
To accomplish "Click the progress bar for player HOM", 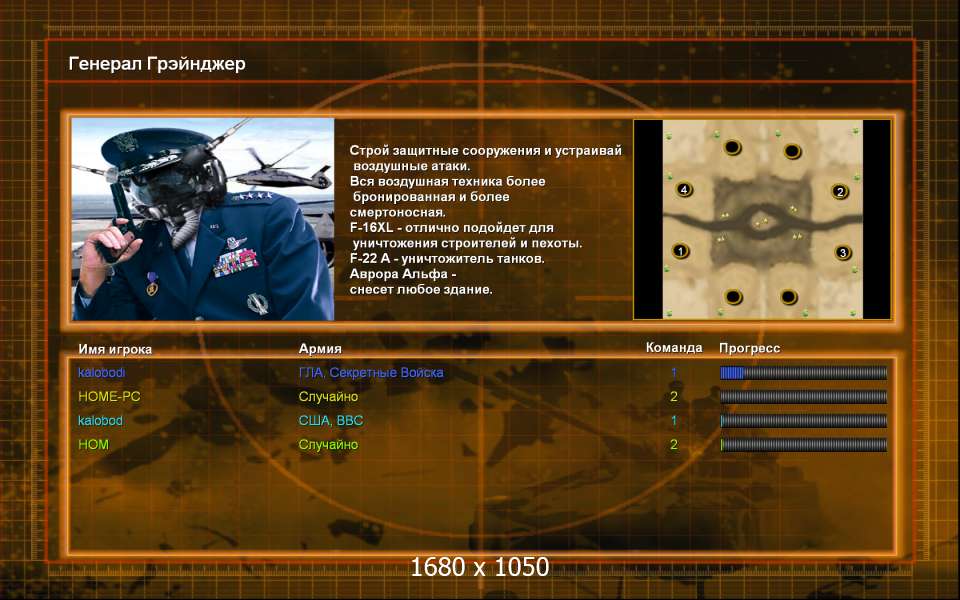I will (x=803, y=445).
